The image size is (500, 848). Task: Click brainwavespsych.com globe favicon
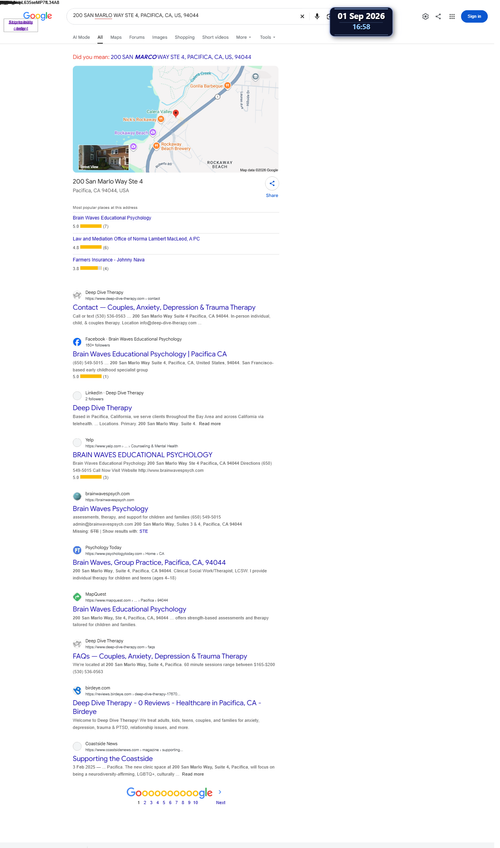77,496
